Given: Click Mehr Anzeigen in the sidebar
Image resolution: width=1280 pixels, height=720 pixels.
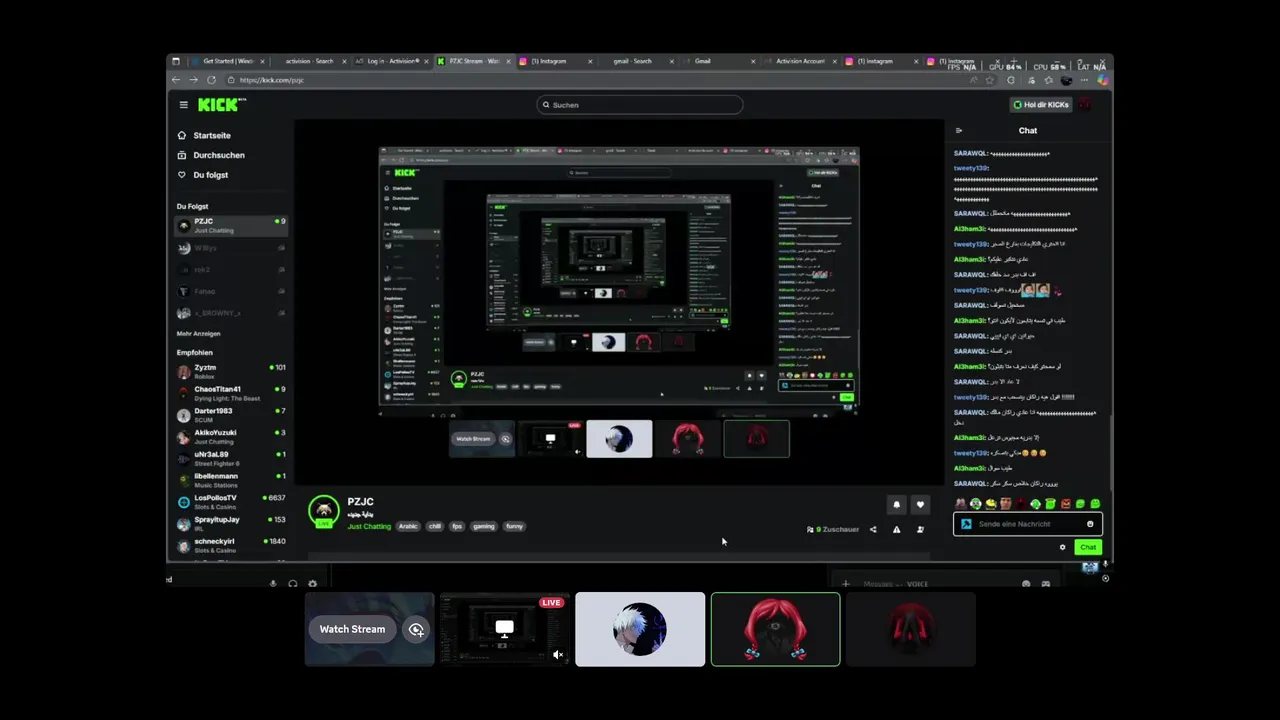Looking at the screenshot, I should point(199,334).
